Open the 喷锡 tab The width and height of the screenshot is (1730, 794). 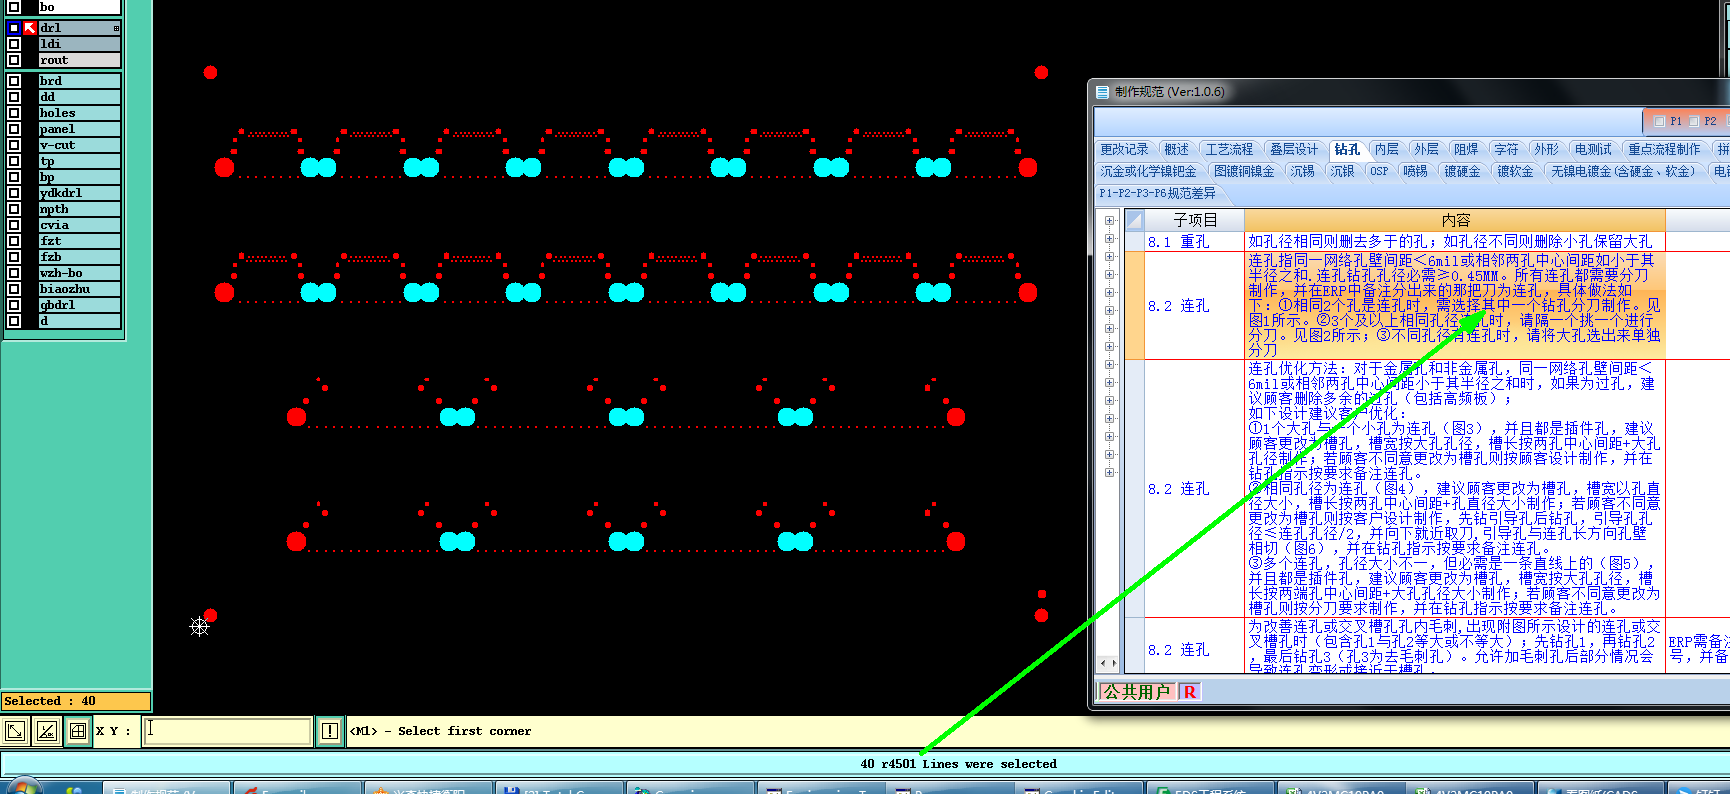pyautogui.click(x=1415, y=171)
